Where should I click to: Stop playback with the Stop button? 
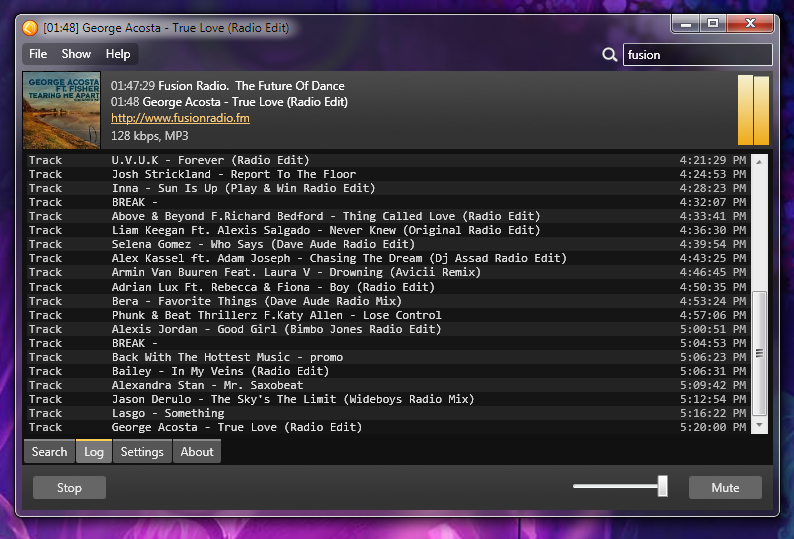point(69,487)
